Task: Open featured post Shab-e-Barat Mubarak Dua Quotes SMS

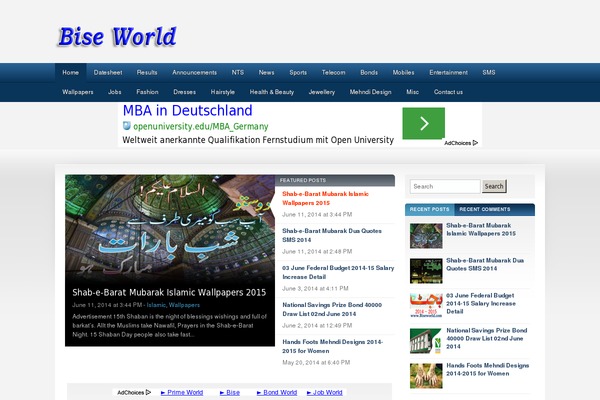Action: (x=332, y=235)
